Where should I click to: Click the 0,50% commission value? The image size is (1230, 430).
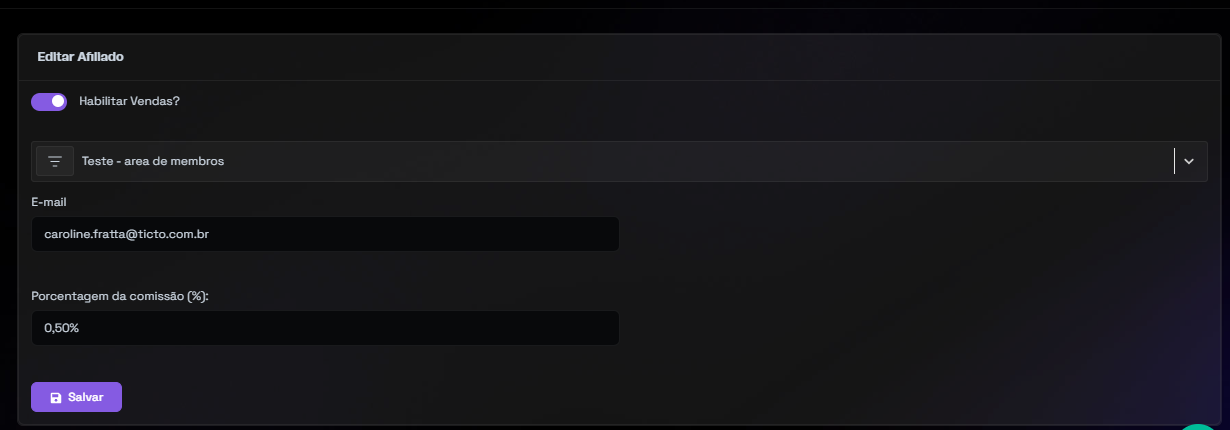(62, 328)
